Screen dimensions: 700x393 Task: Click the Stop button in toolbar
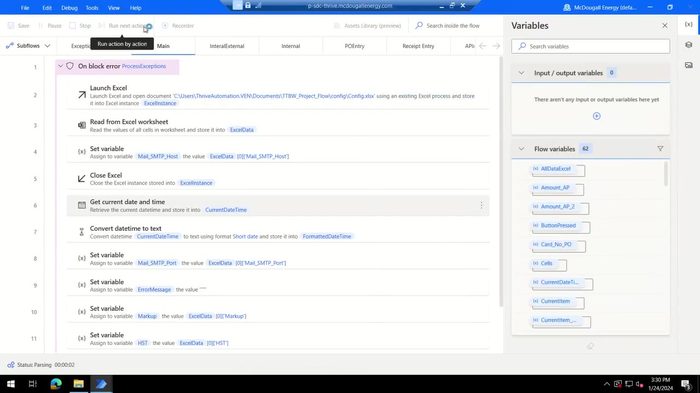point(80,26)
